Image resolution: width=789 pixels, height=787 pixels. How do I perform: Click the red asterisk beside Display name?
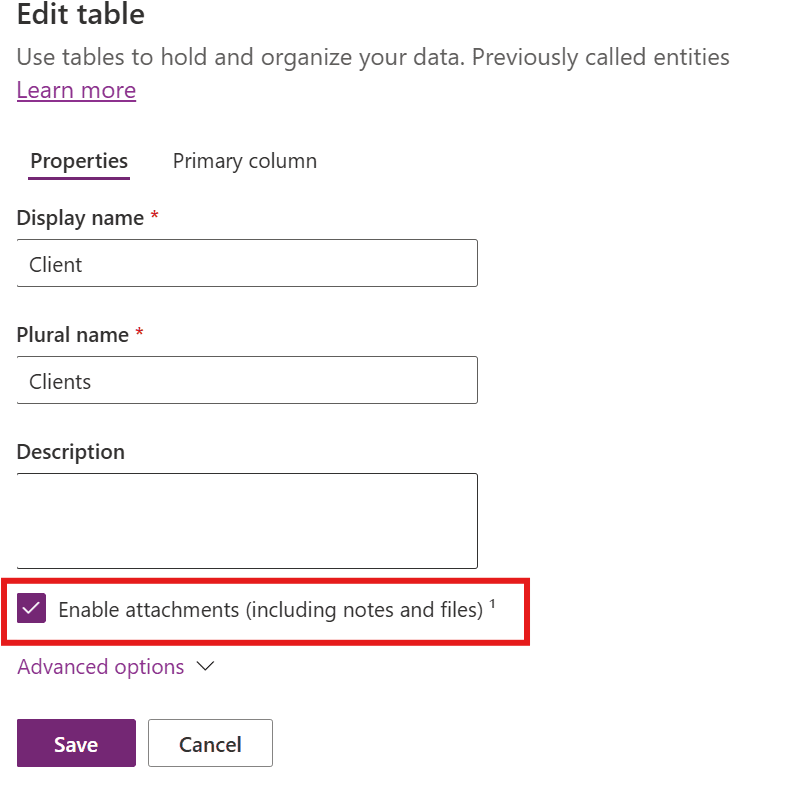(154, 217)
